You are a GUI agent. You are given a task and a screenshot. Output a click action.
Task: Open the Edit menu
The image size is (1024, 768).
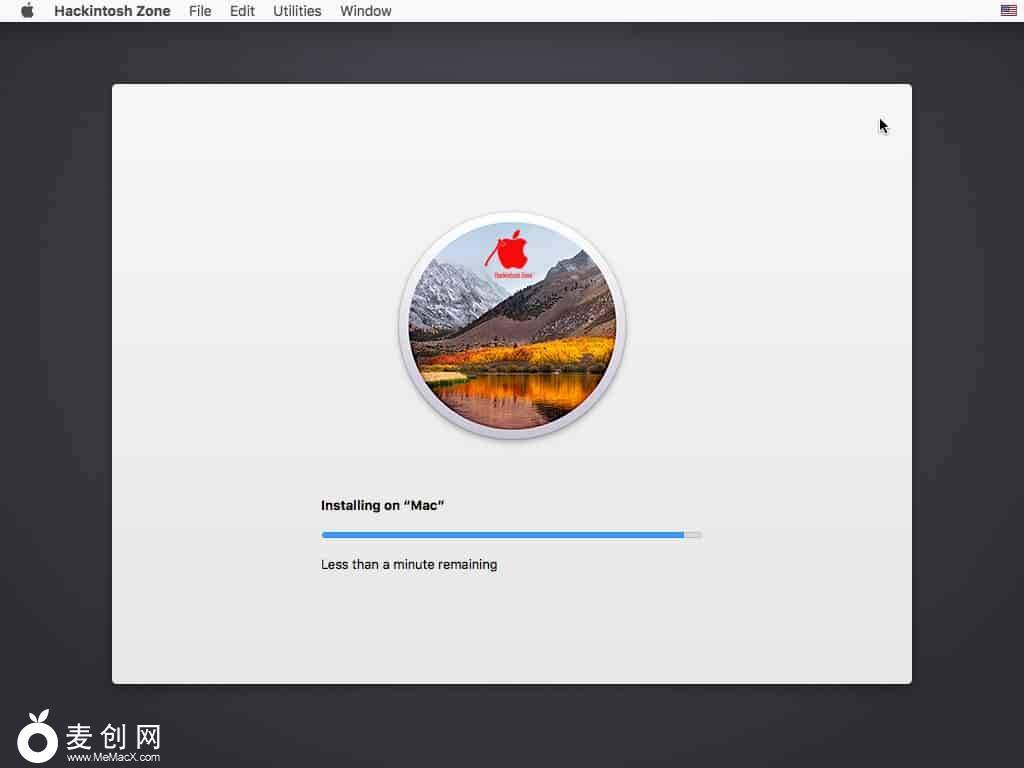point(242,11)
